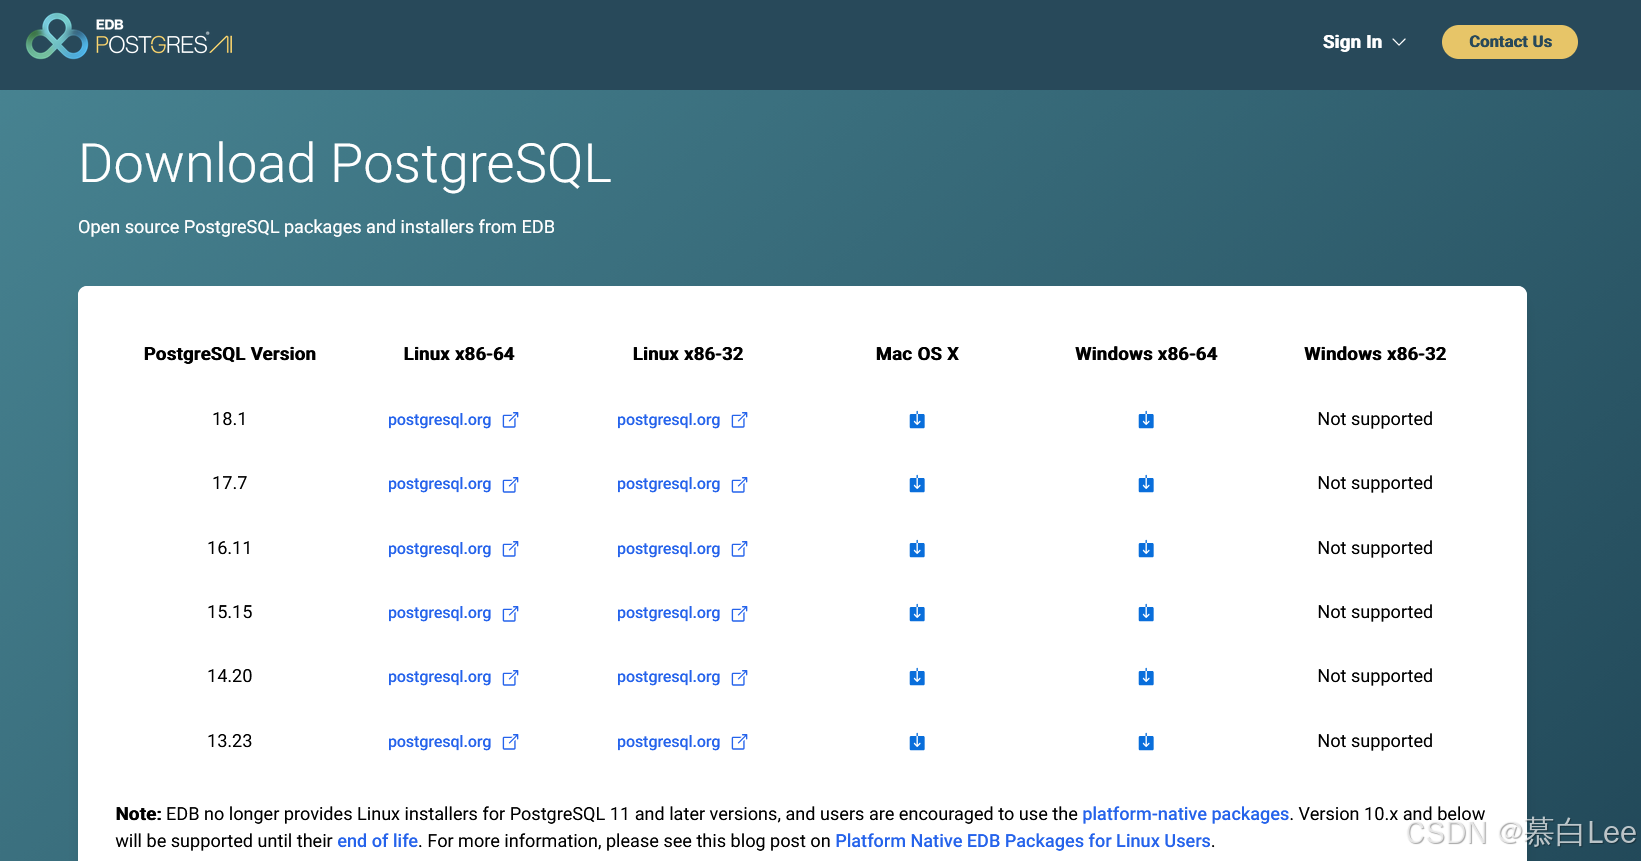
Task: Download PostgreSQL 14.20 for Mac OS X
Action: pos(917,677)
